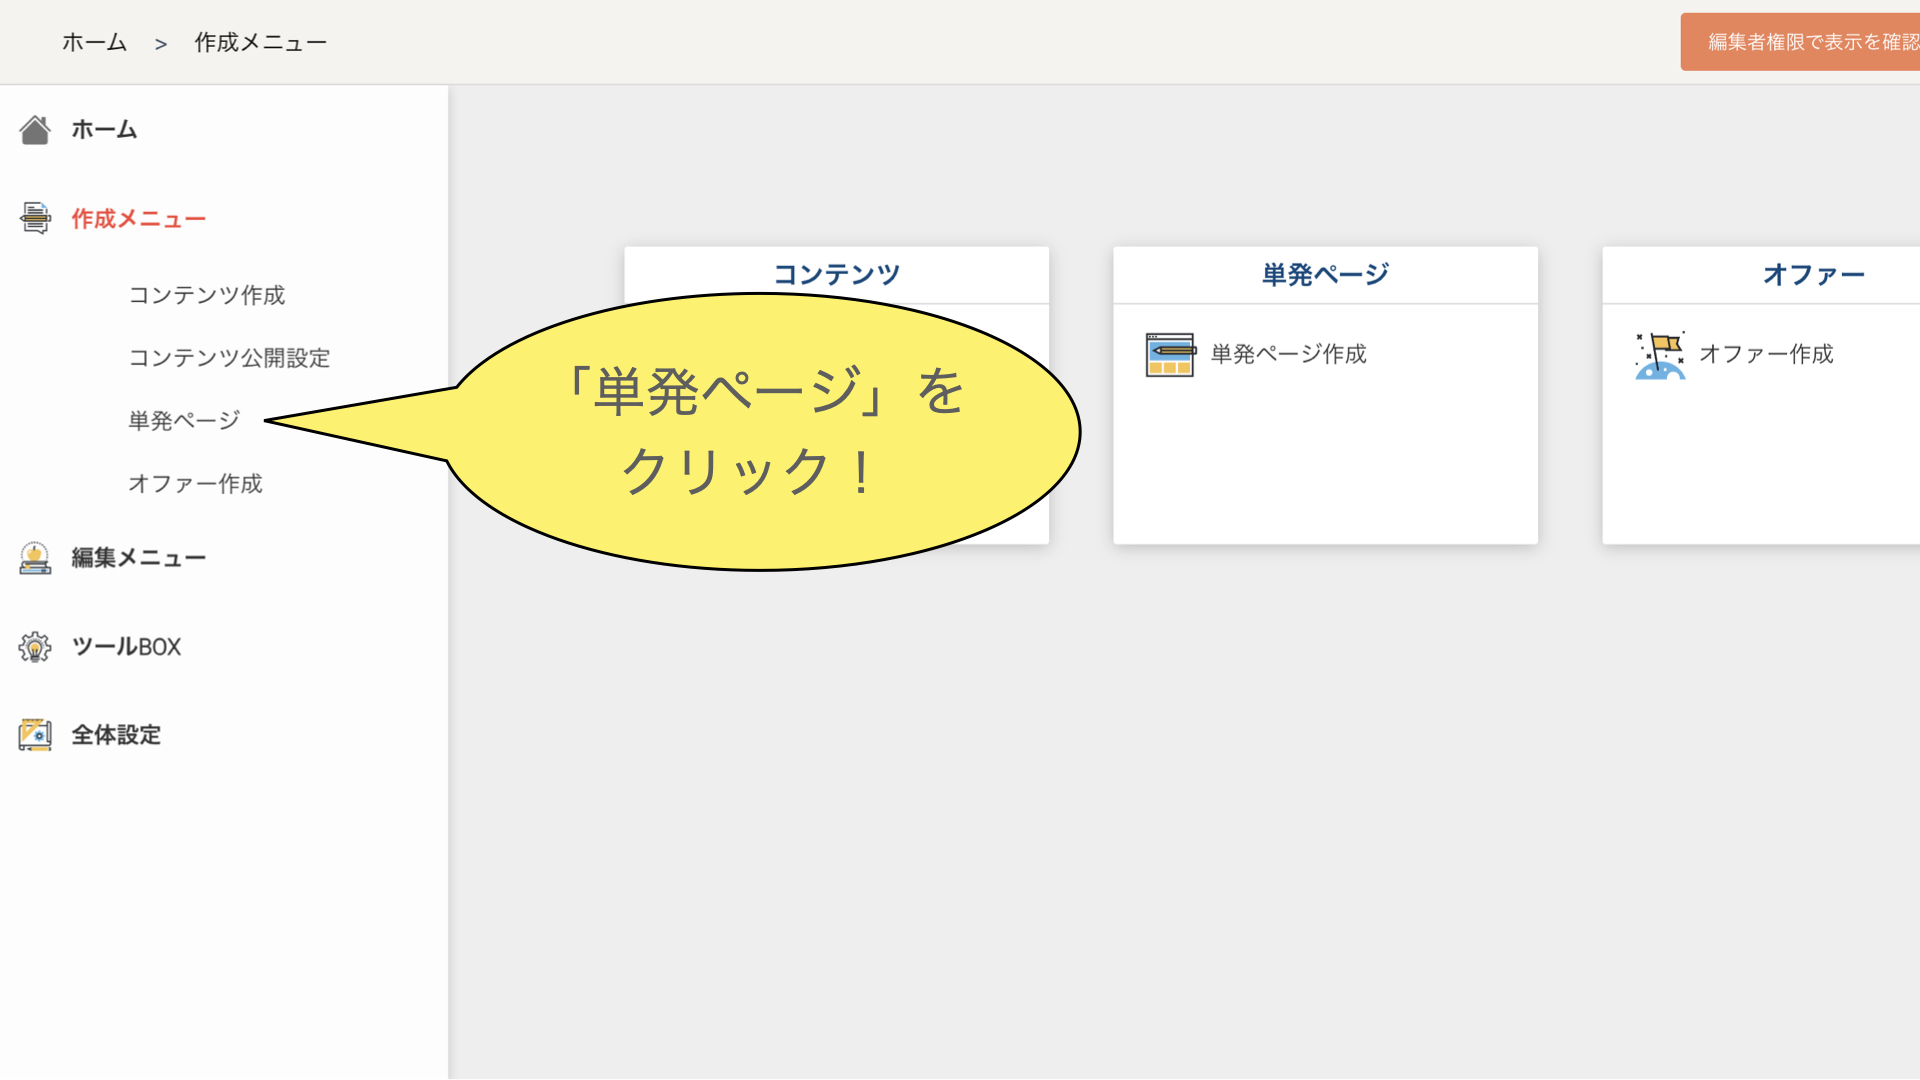
Task: Select コンテンツ公開設定 submenu item
Action: tap(229, 358)
